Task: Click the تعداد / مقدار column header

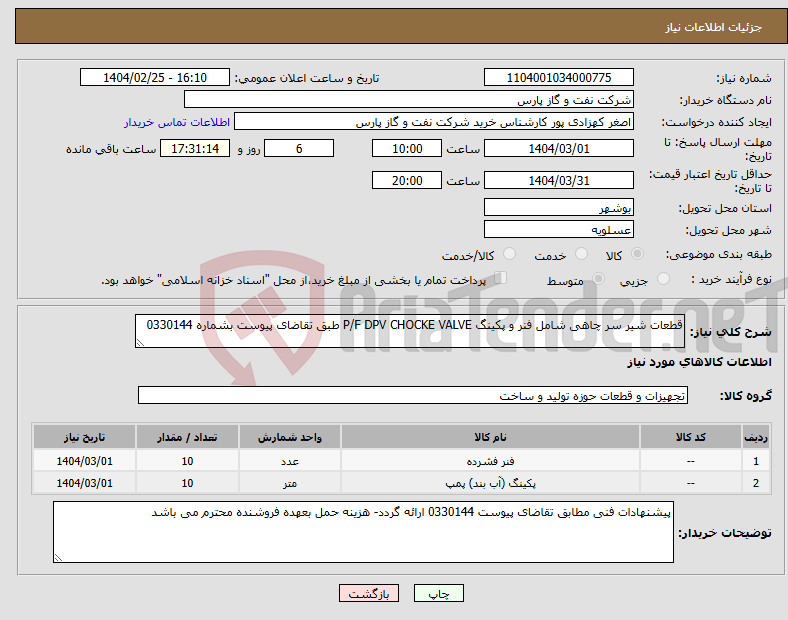Action: [187, 437]
